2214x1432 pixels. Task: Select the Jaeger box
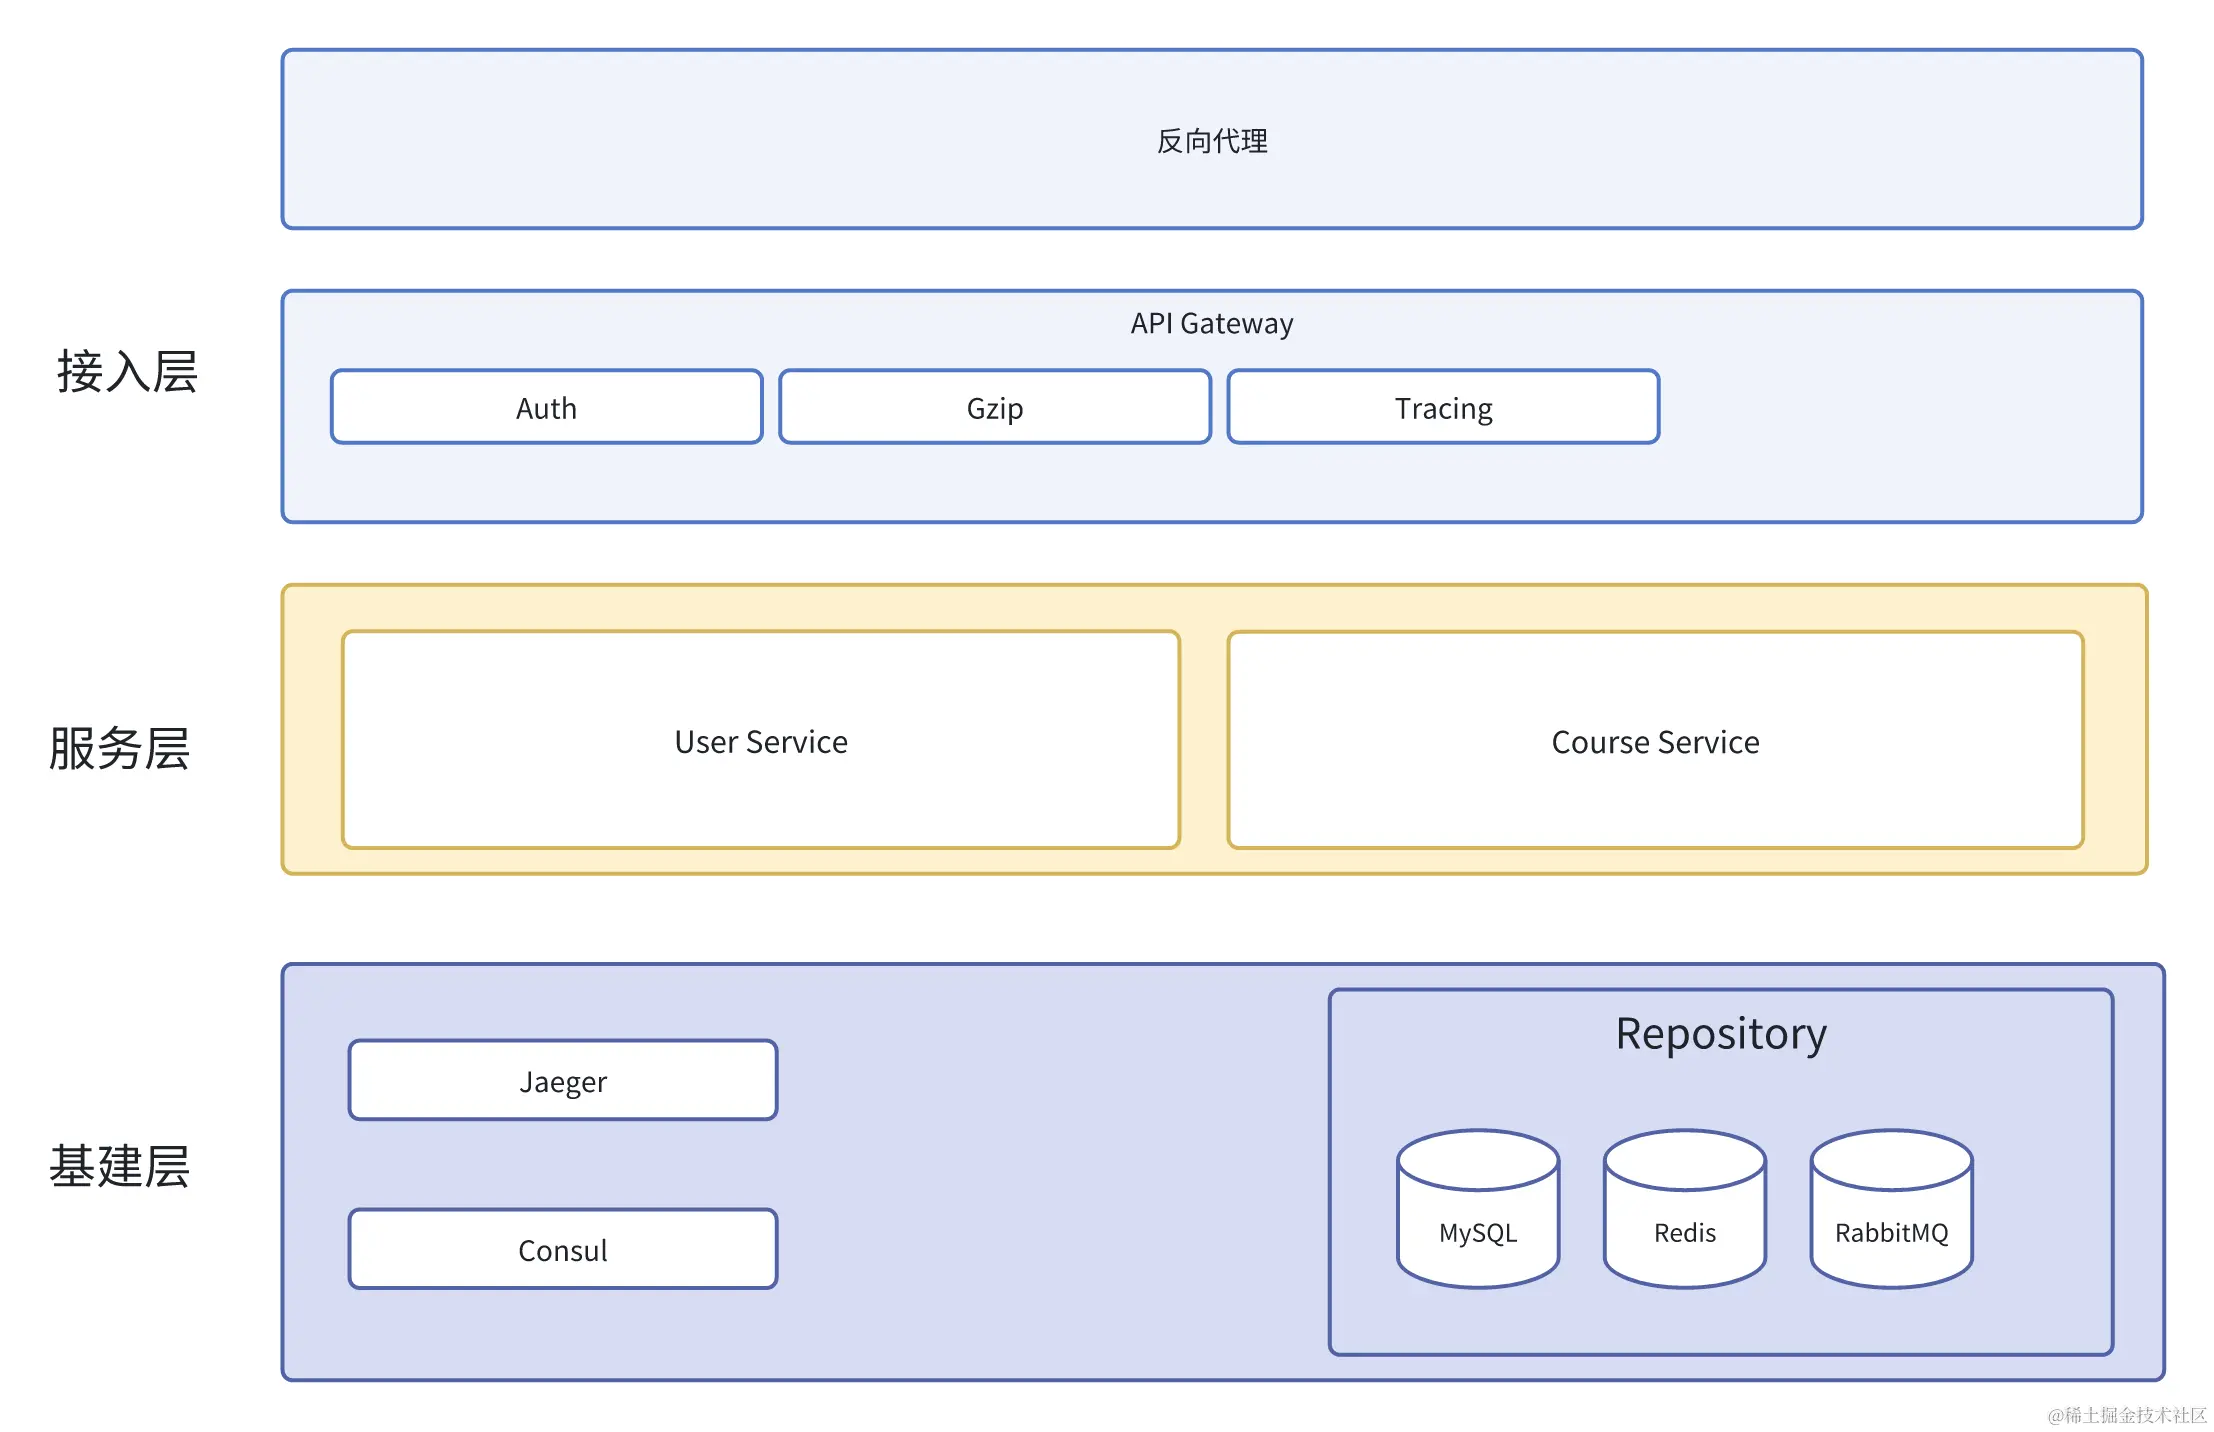pos(562,1080)
